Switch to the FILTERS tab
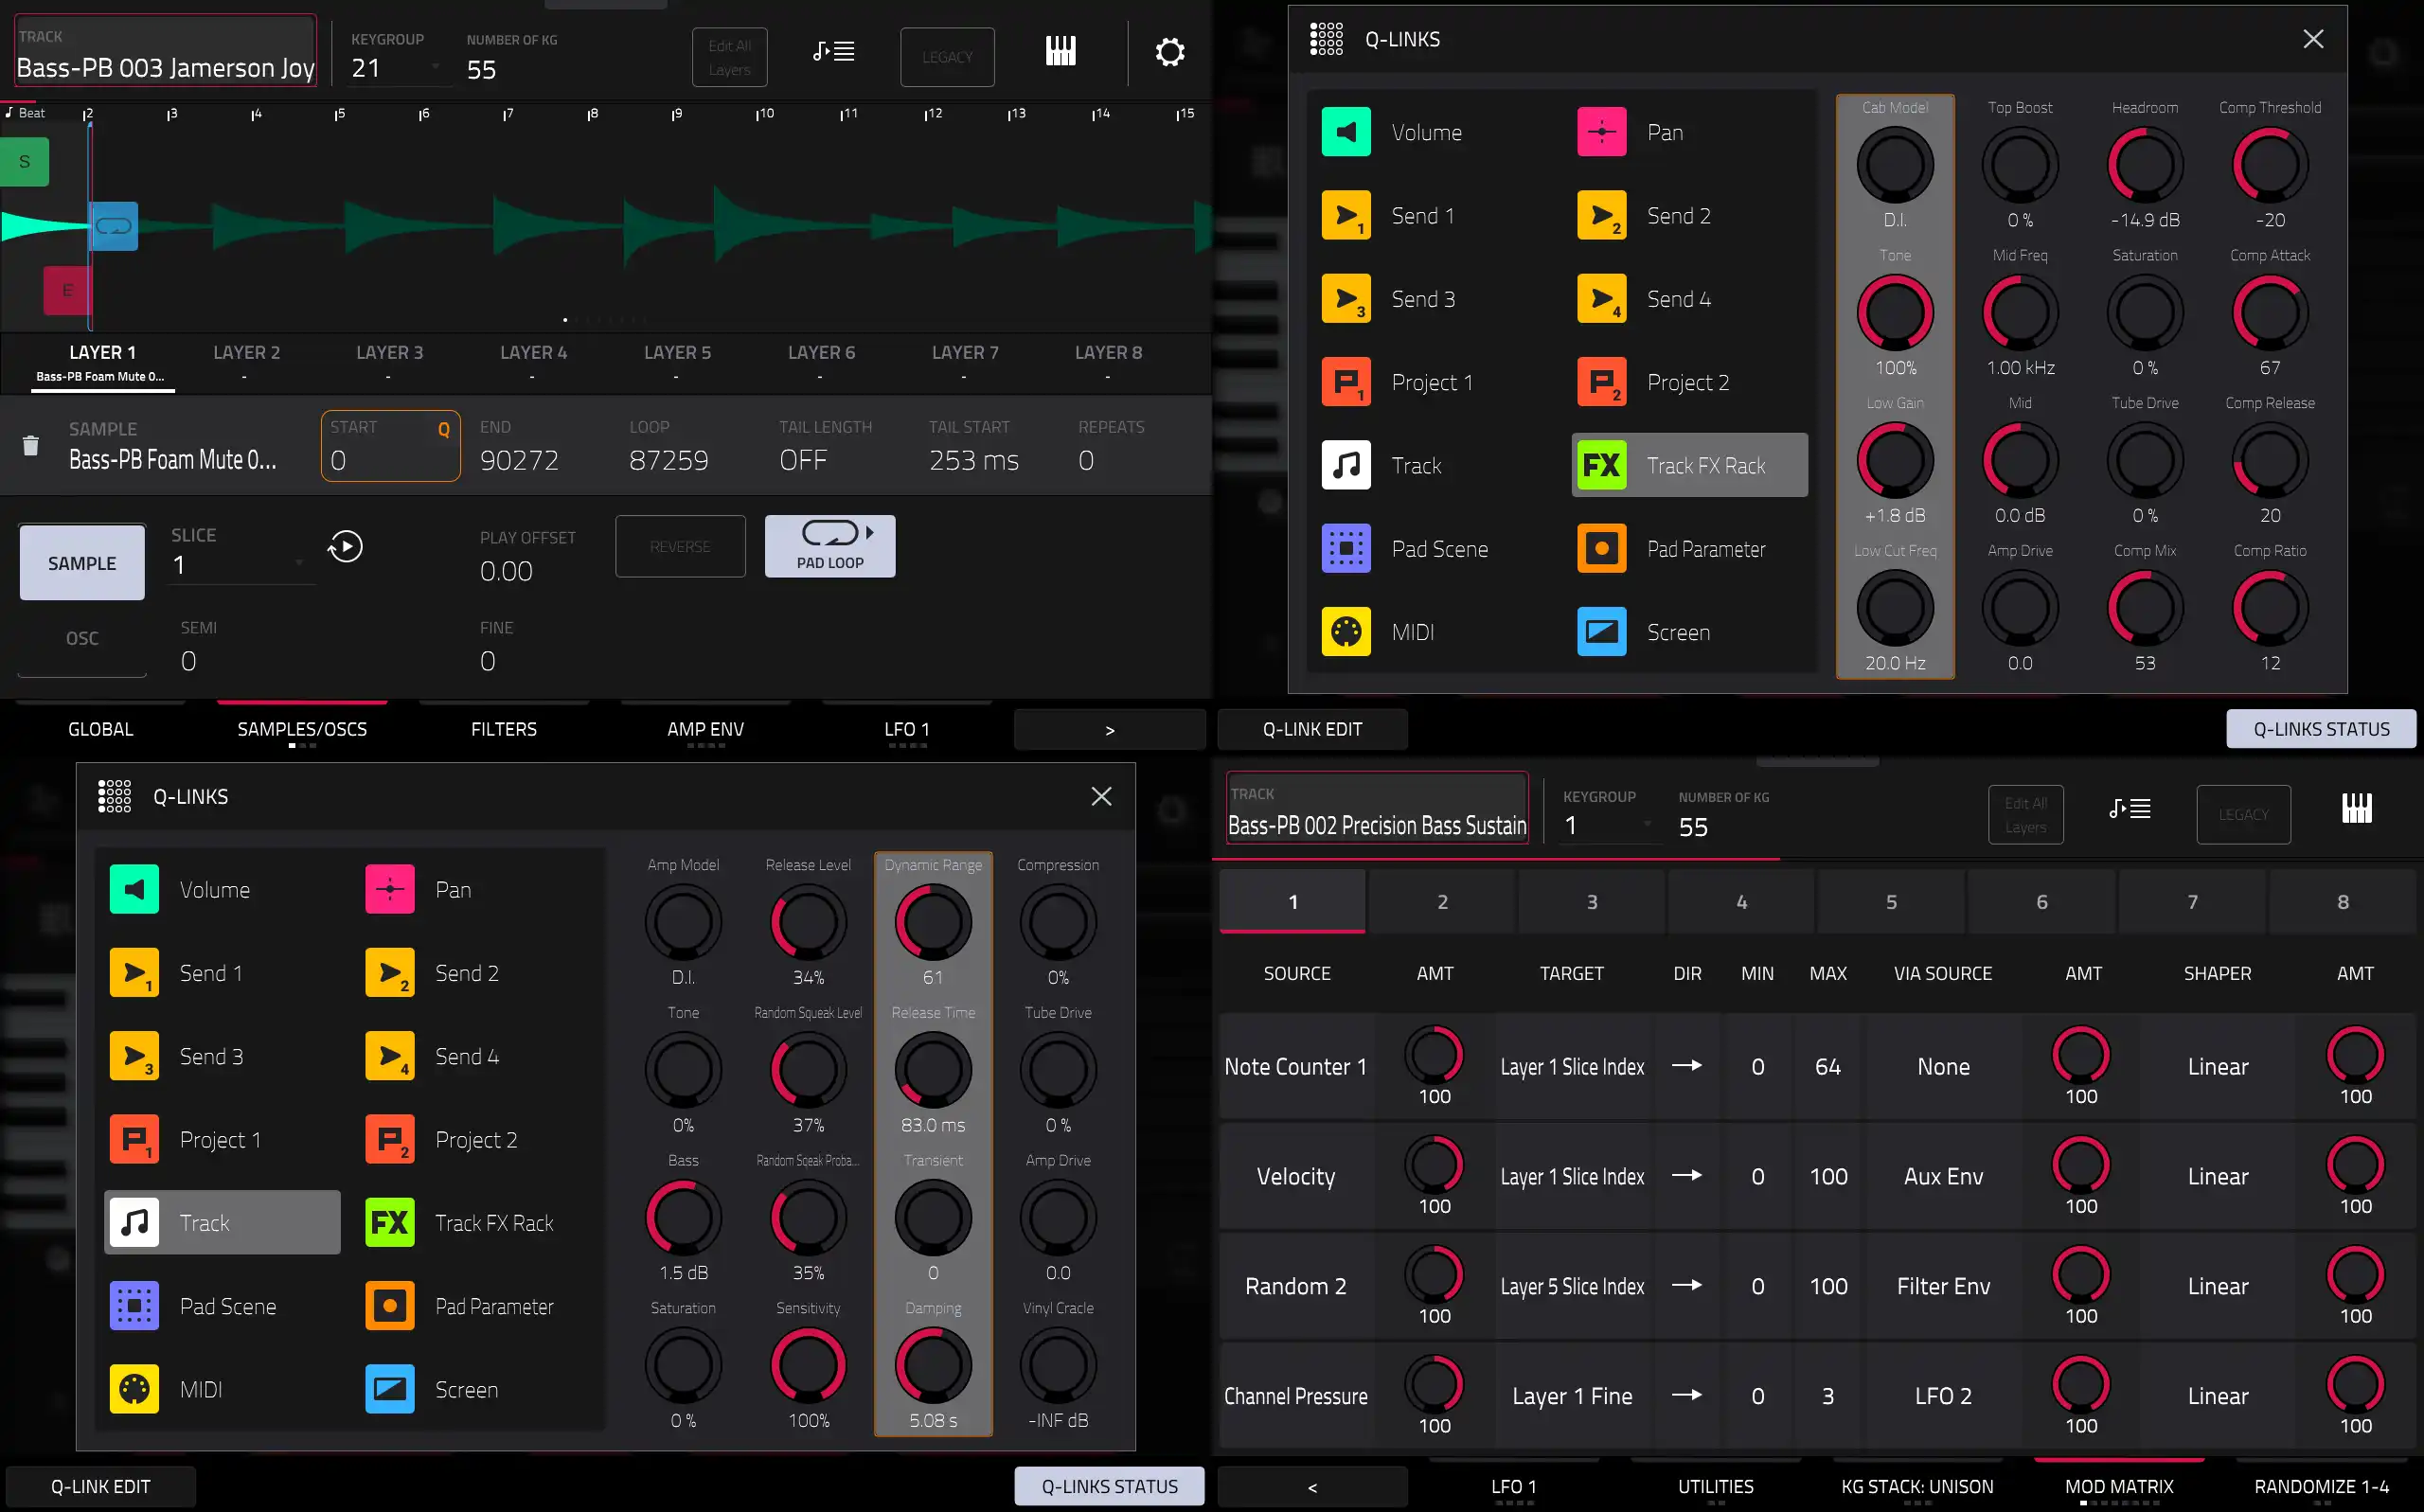 tap(504, 729)
